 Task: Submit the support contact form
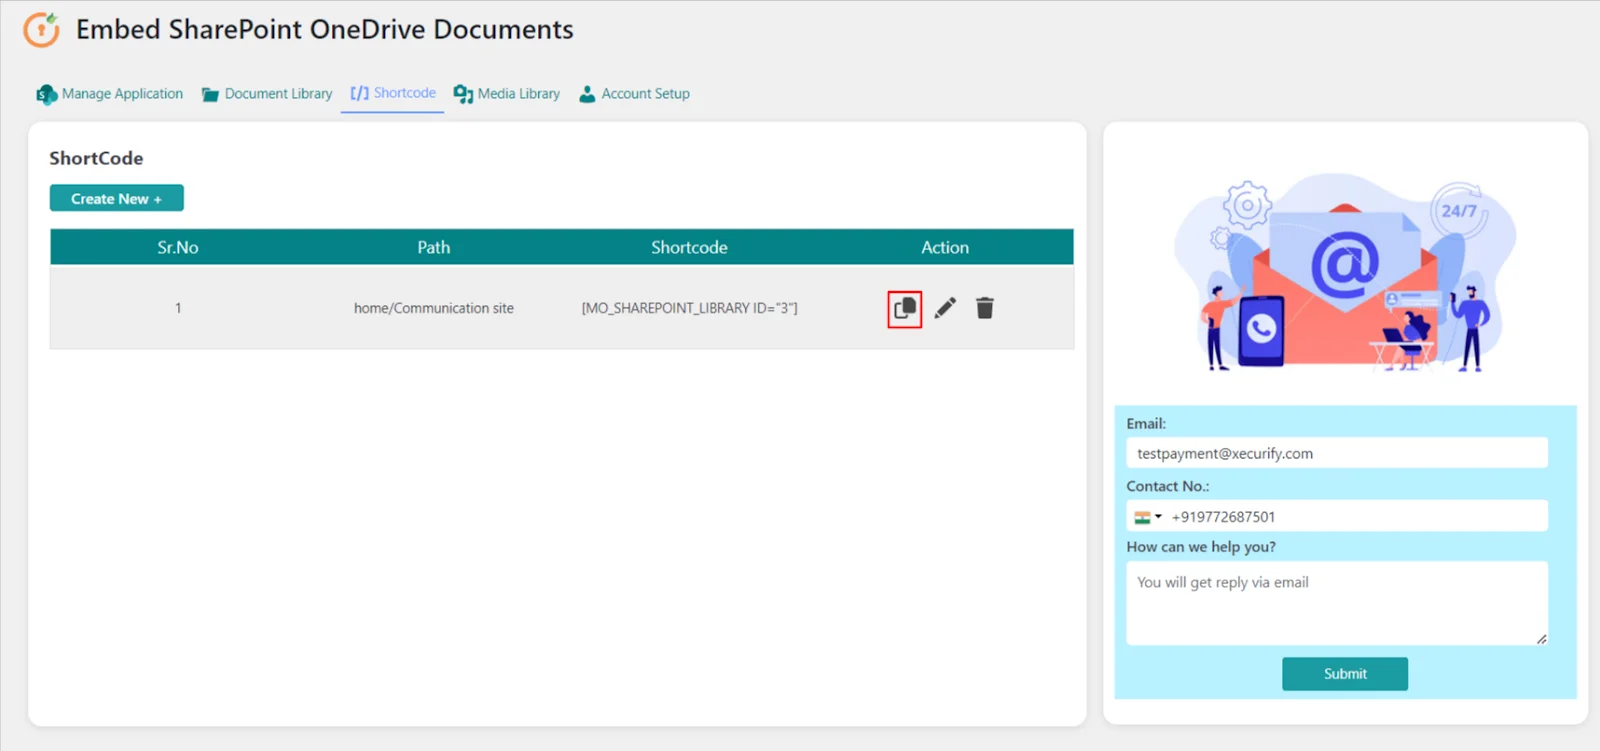coord(1345,674)
